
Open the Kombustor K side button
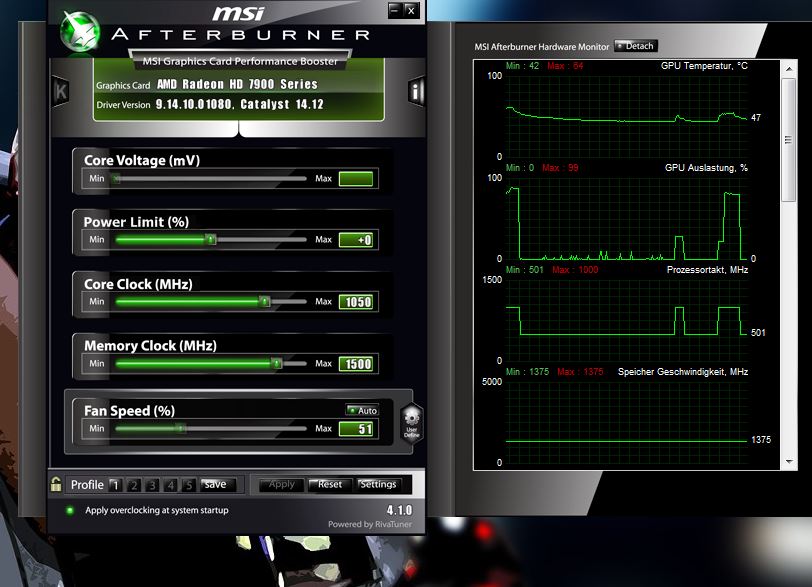[61, 92]
